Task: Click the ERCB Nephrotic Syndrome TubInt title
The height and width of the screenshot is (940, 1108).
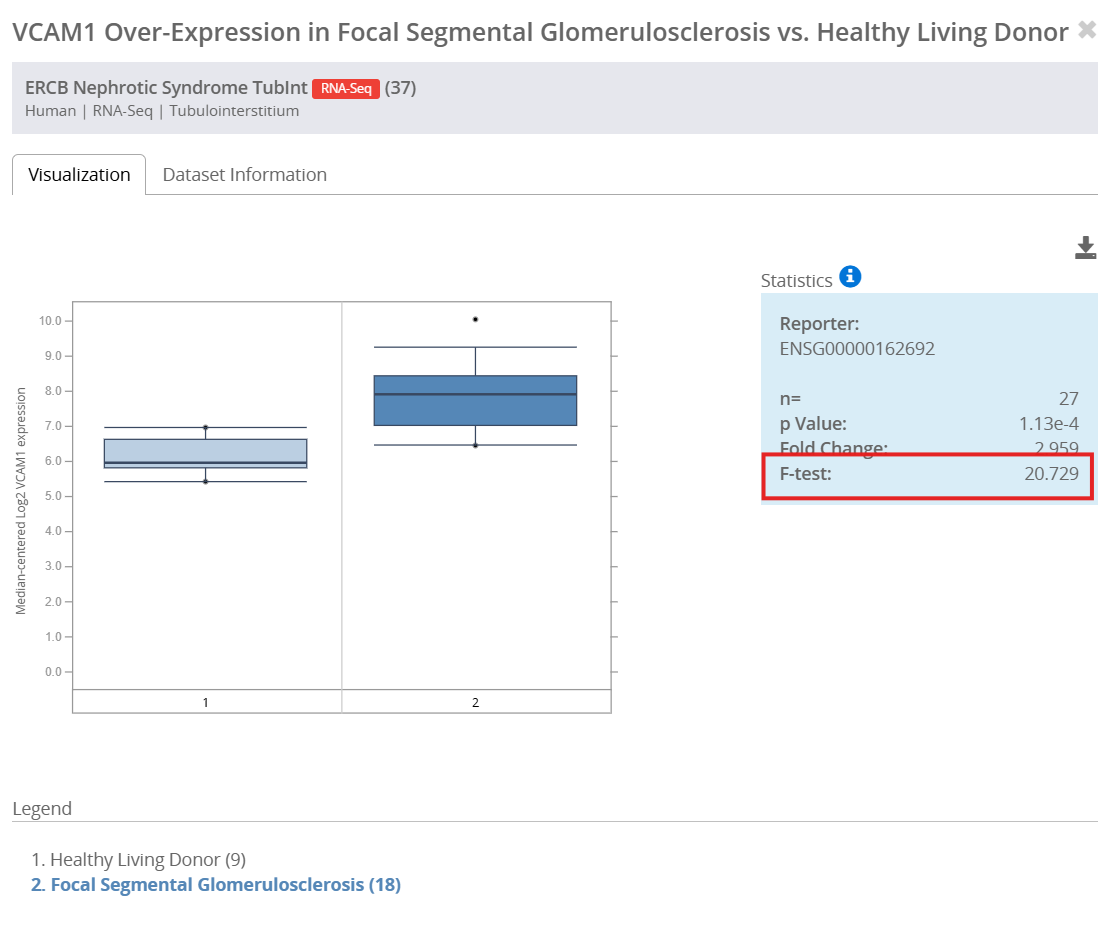Action: click(166, 88)
